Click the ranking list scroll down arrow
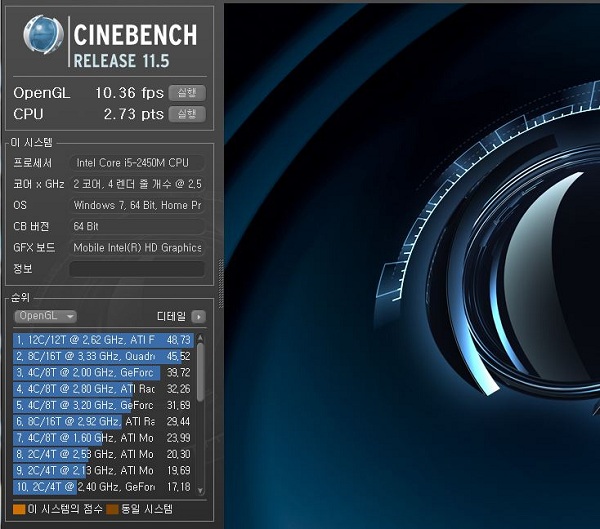The height and width of the screenshot is (529, 600). (x=200, y=490)
